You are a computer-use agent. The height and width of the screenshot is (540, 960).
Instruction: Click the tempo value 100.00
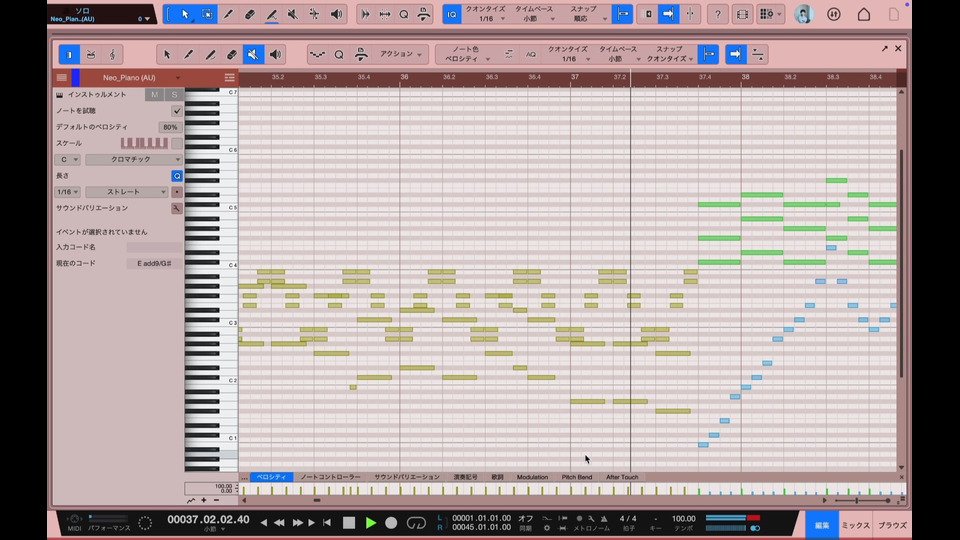pyautogui.click(x=683, y=519)
